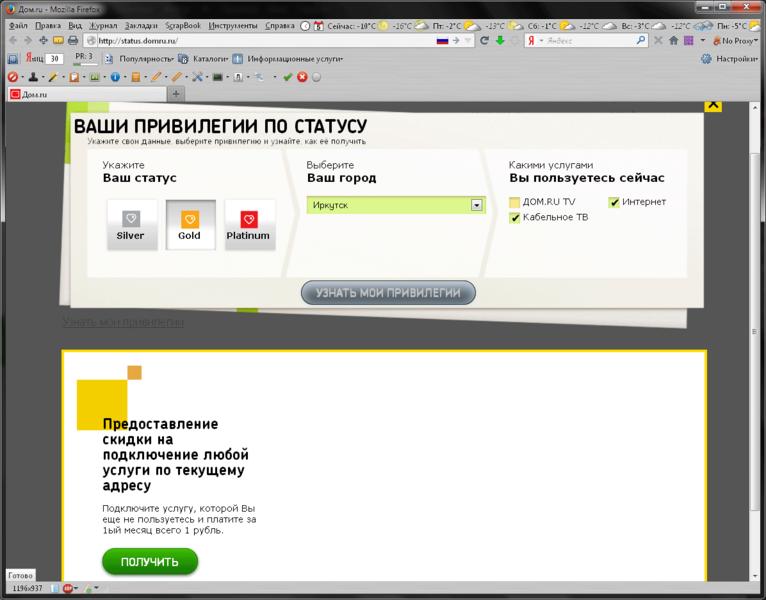The width and height of the screenshot is (766, 600).
Task: Click the Сейчас: -10°C weather reading
Action: tap(351, 26)
